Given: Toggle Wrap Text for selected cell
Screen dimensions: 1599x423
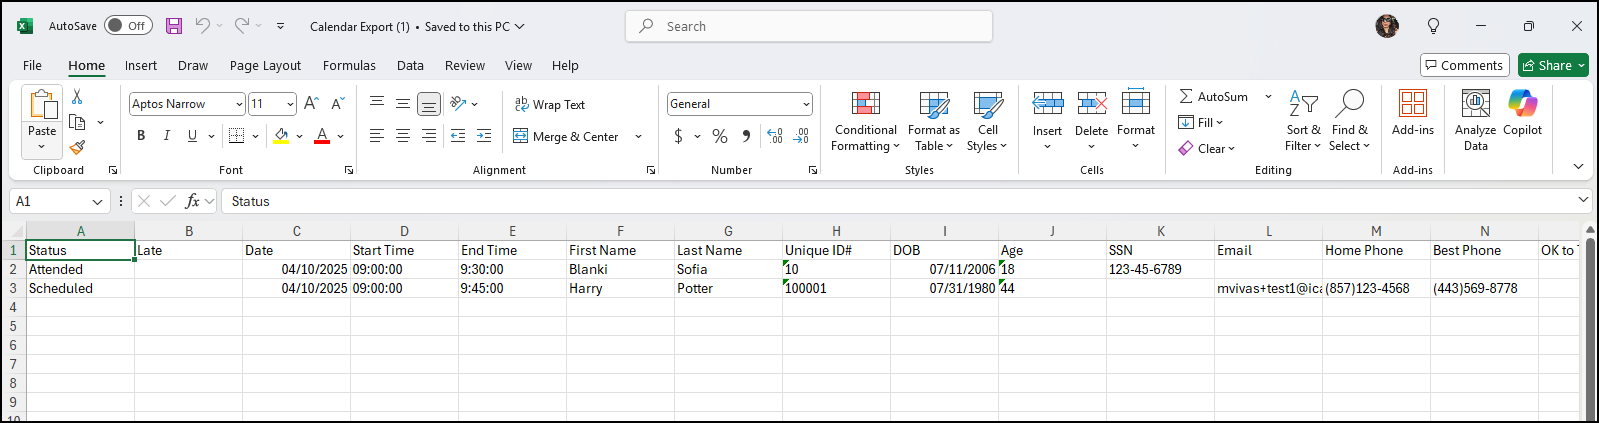Looking at the screenshot, I should coord(549,104).
